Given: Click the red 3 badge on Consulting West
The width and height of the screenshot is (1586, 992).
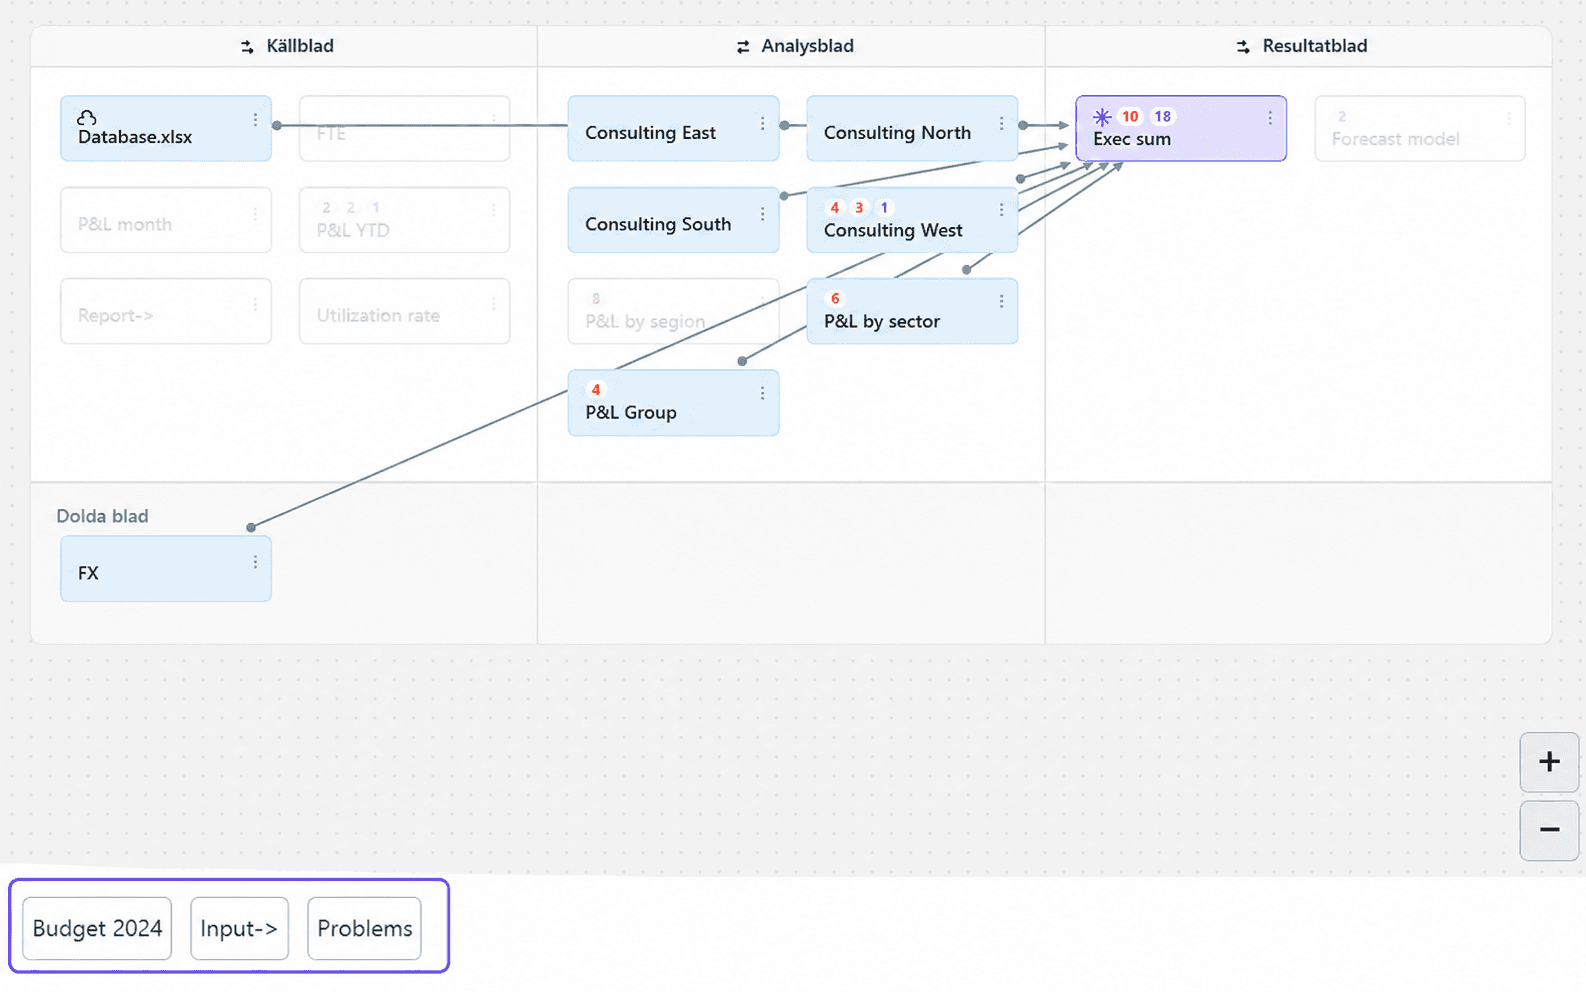Looking at the screenshot, I should point(859,208).
